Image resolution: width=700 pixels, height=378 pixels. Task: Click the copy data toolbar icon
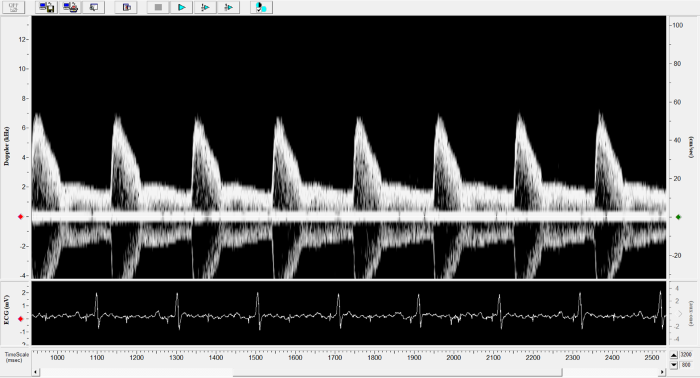[x=126, y=7]
